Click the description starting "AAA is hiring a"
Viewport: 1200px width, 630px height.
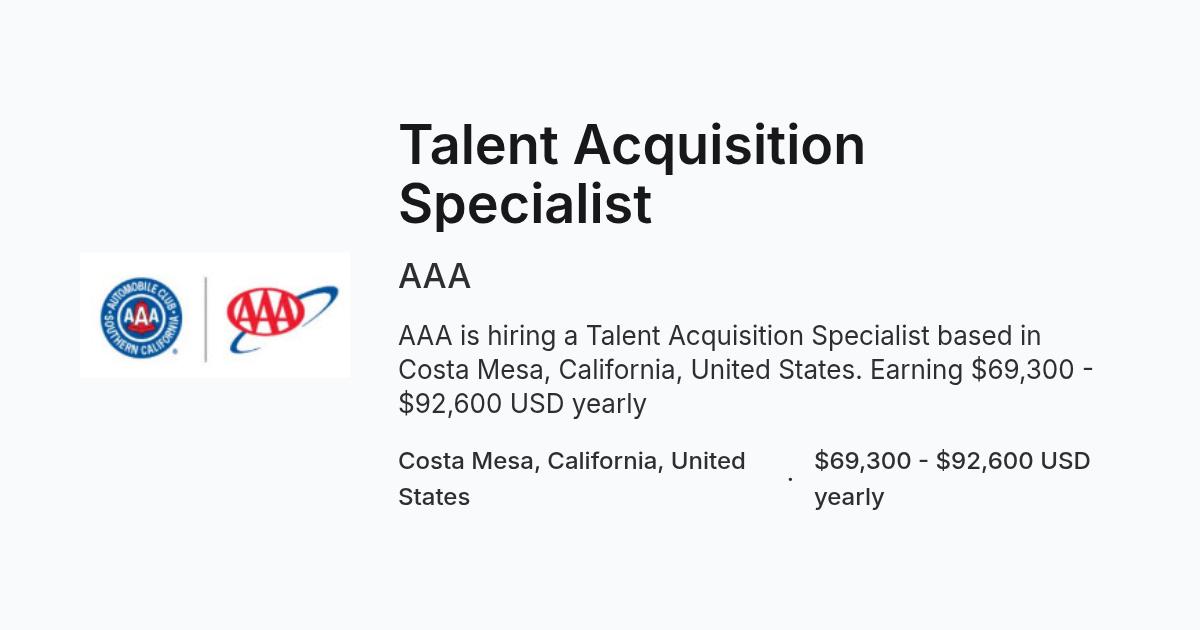pos(746,370)
